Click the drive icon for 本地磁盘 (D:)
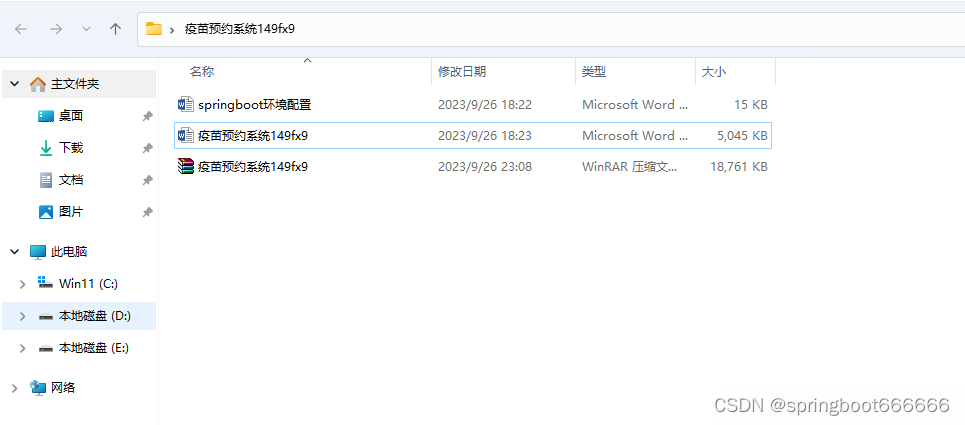Viewport: 965px width, 425px height. pos(46,317)
